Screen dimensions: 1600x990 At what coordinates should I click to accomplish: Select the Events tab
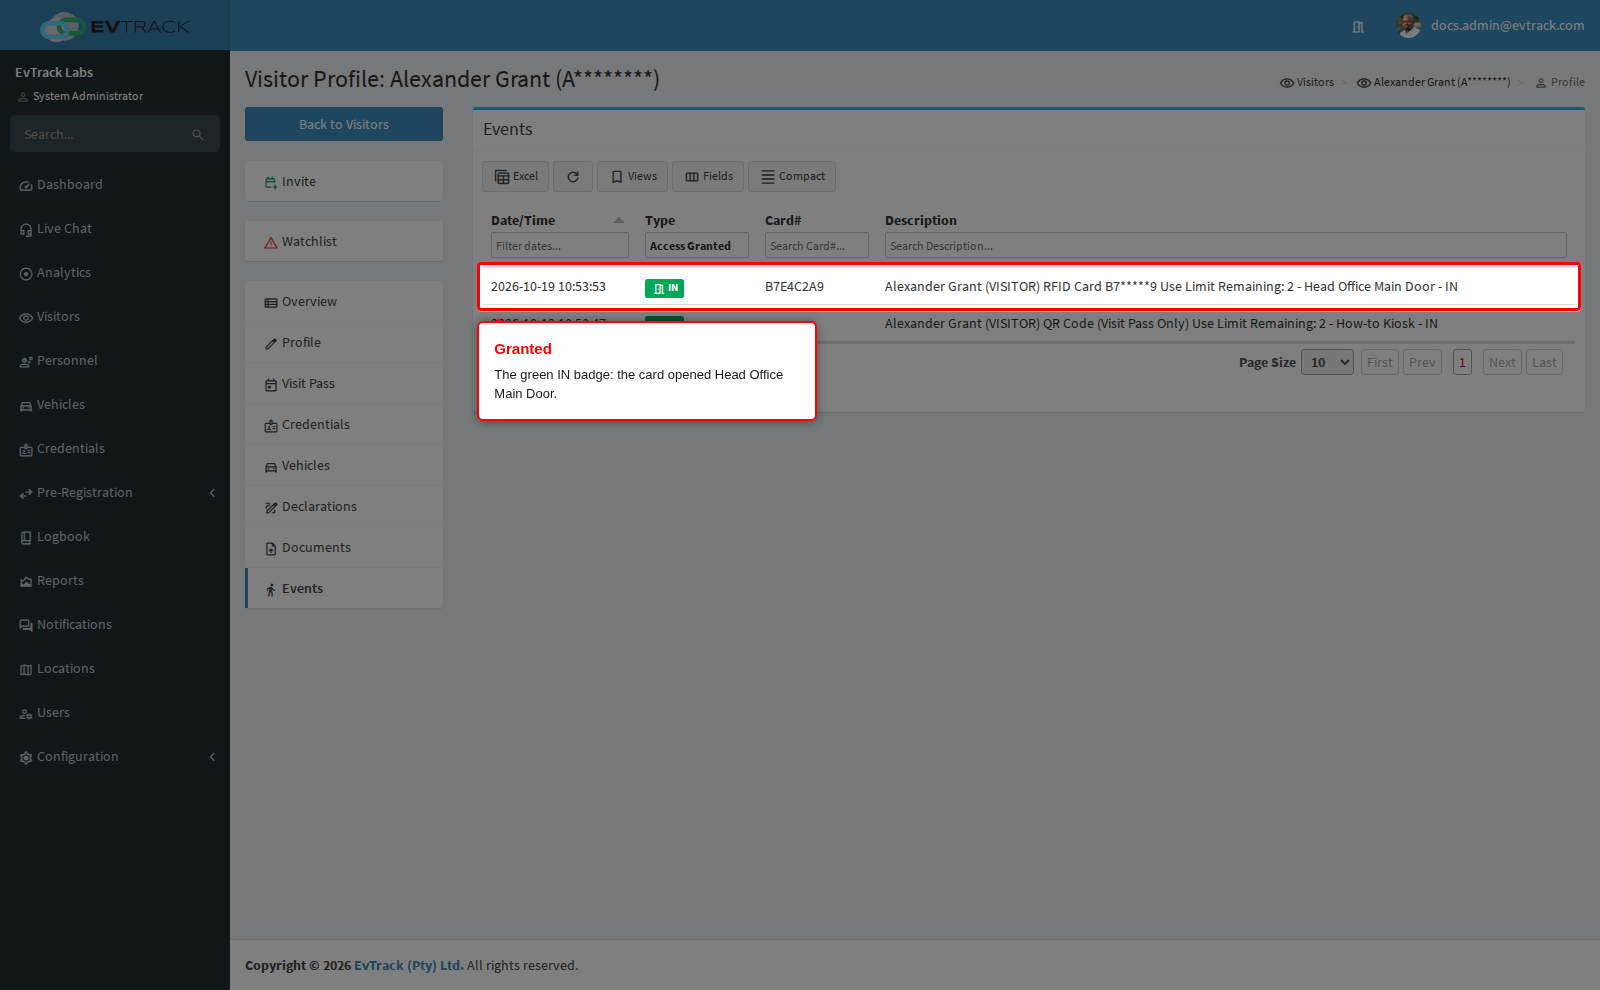click(344, 589)
